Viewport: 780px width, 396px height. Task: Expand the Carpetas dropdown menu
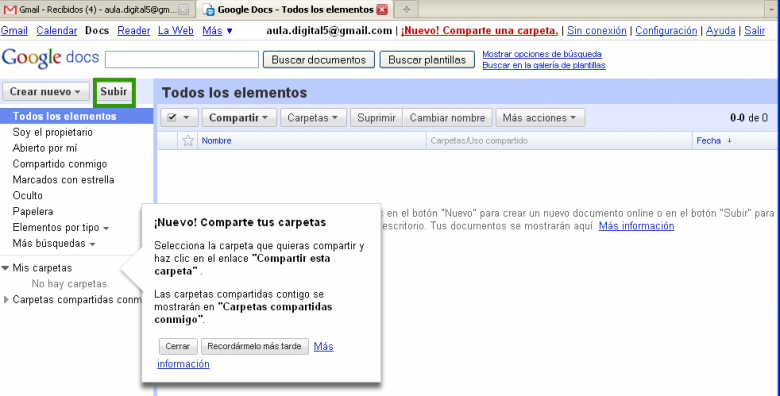313,118
